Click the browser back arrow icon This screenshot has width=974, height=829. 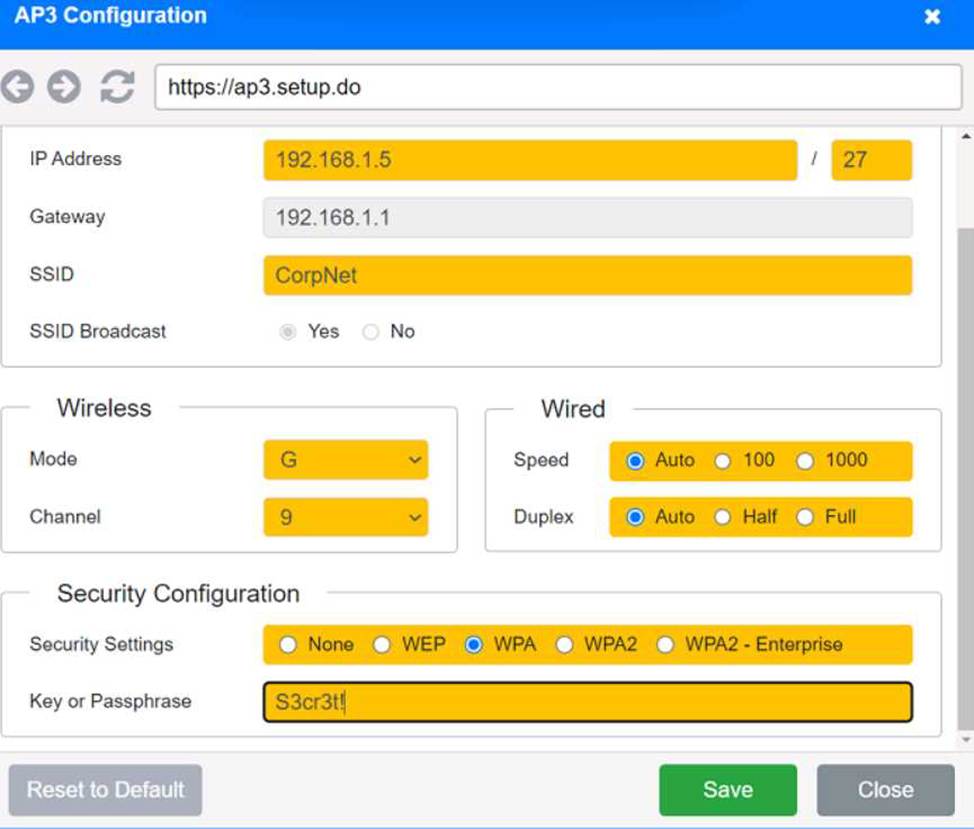[x=17, y=87]
